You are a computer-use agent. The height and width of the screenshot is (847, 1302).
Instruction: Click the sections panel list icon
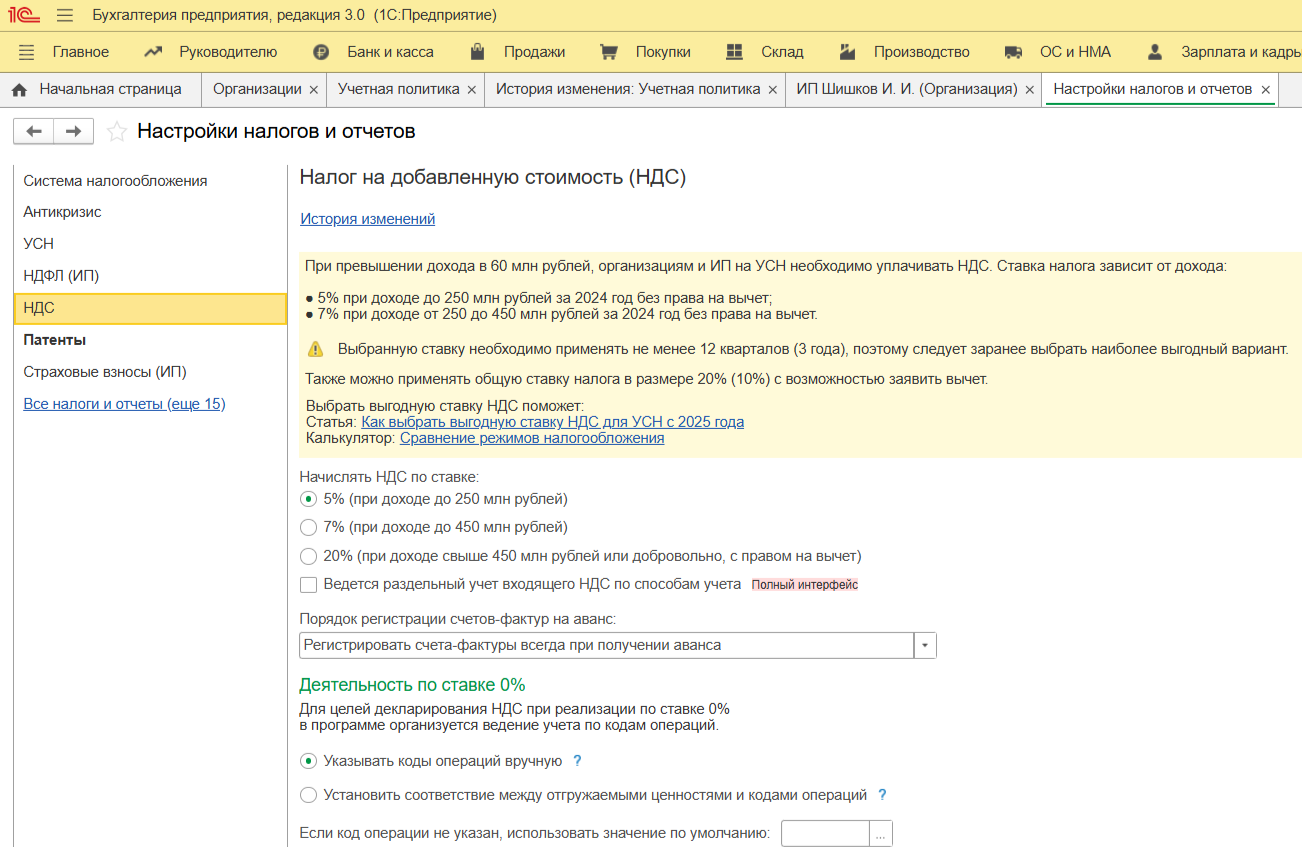(x=27, y=52)
